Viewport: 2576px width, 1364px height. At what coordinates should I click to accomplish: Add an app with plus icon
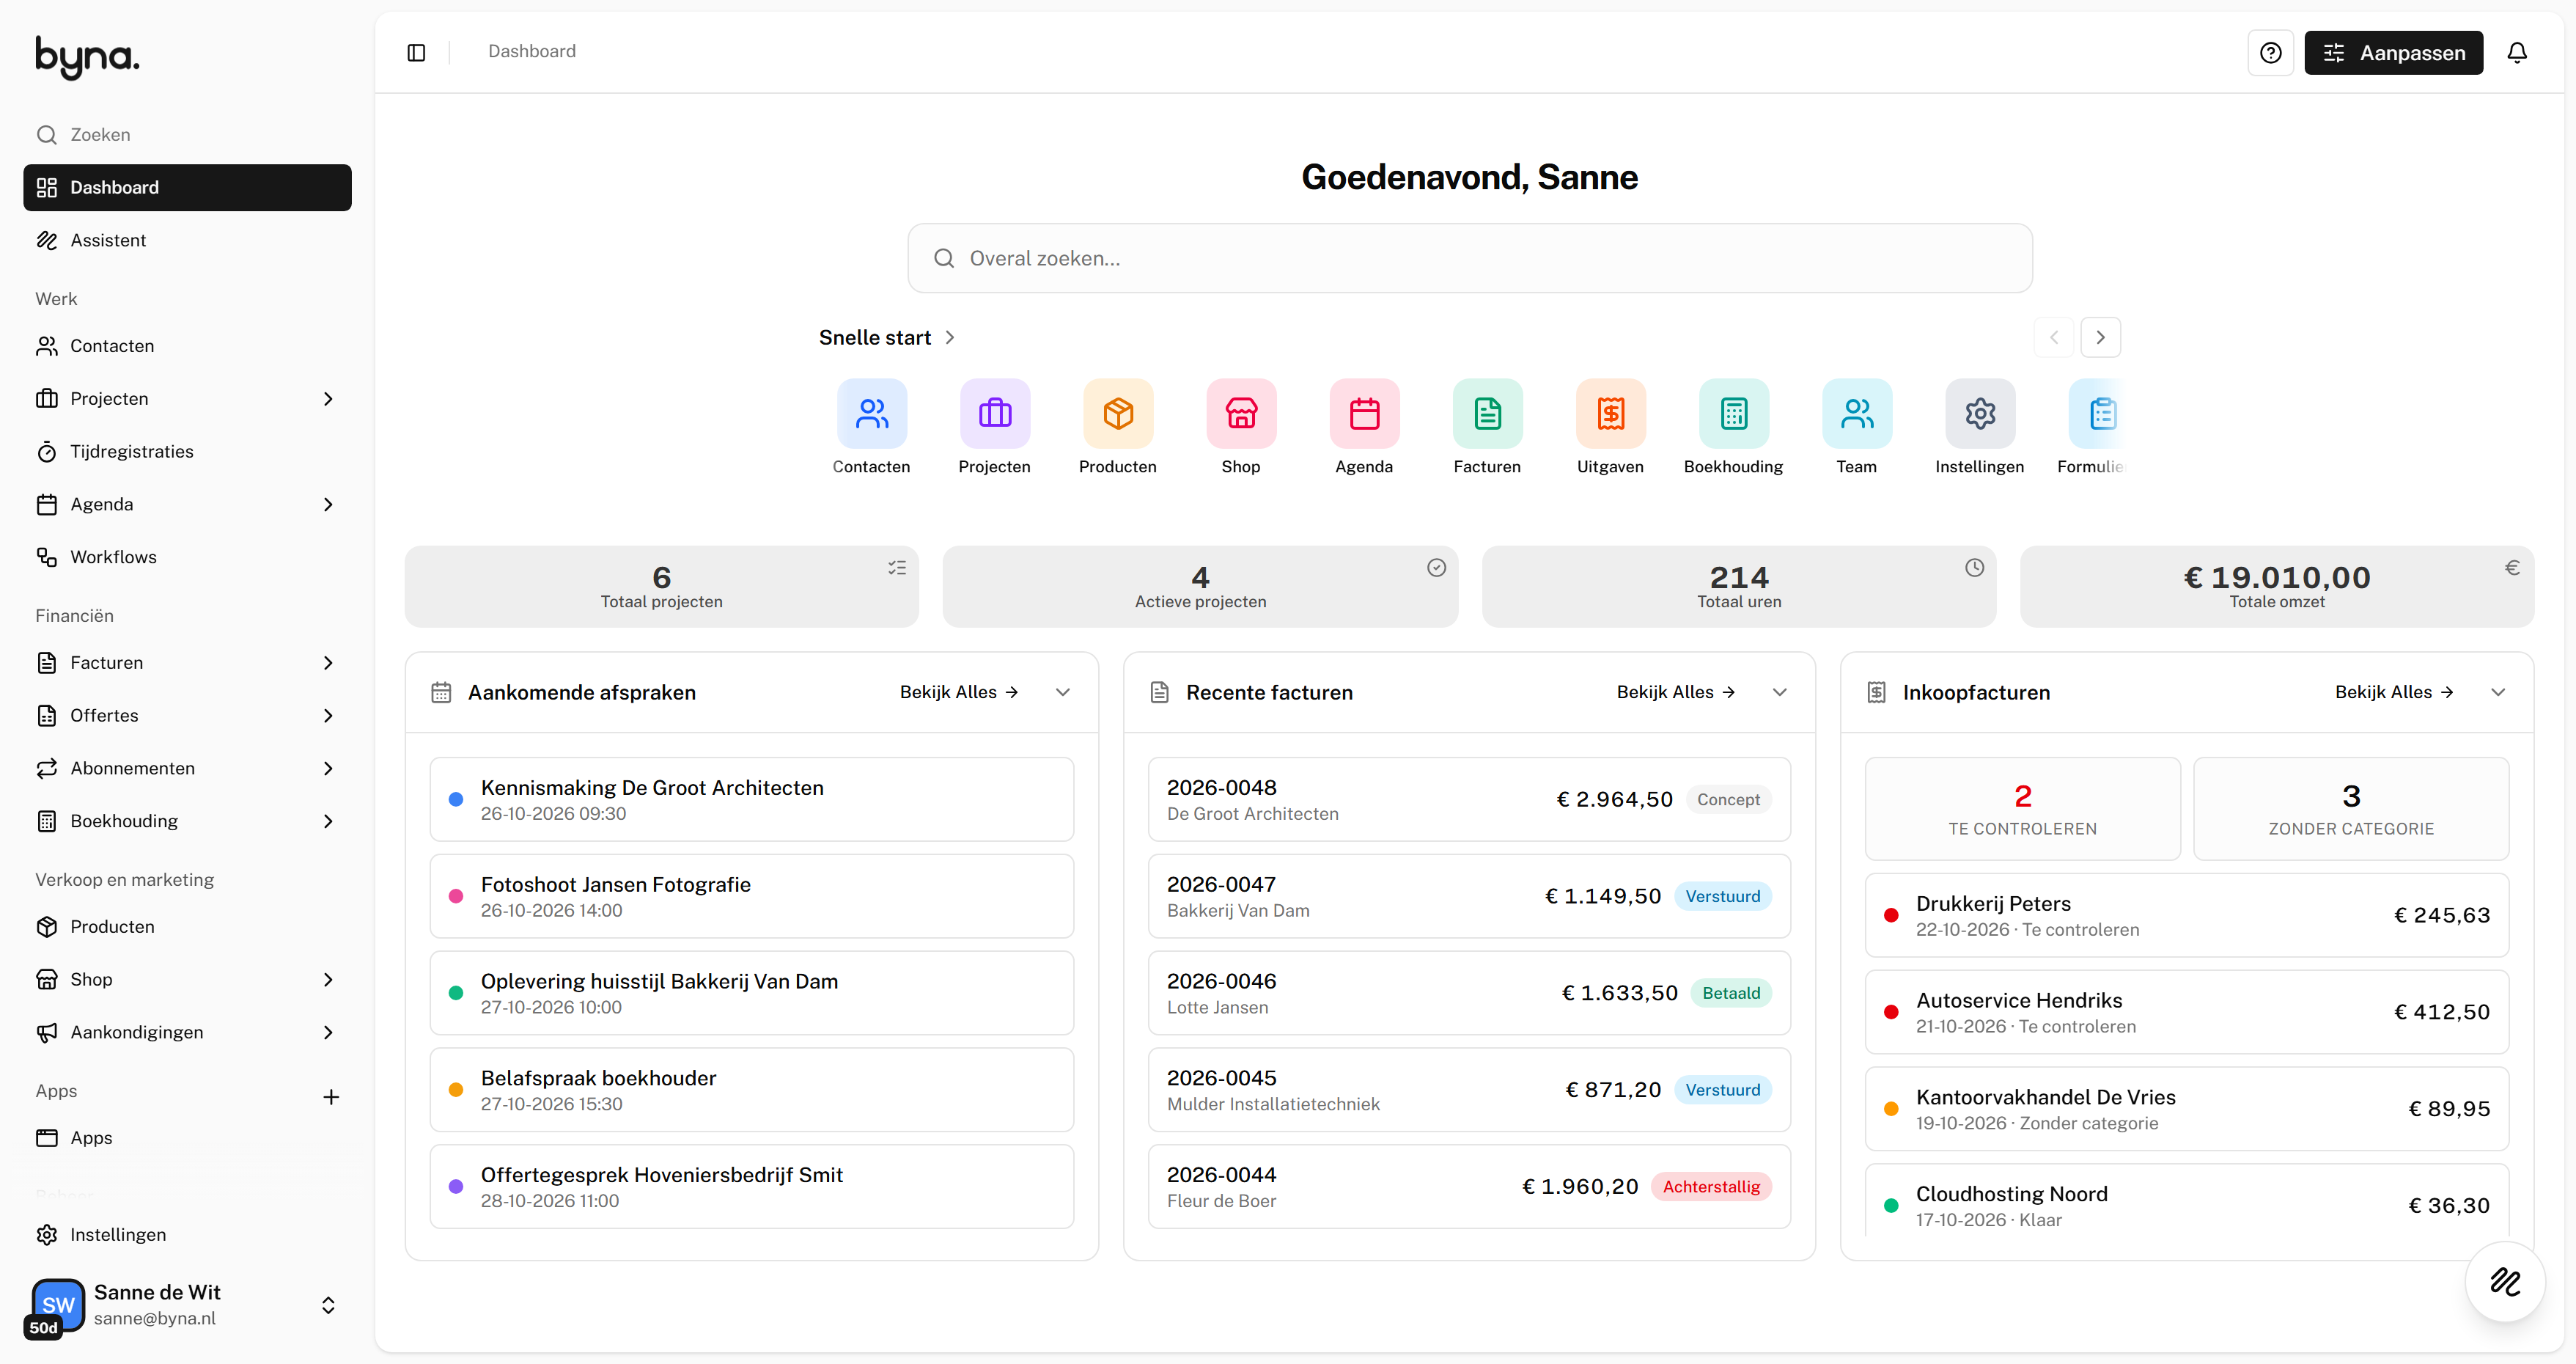[331, 1097]
